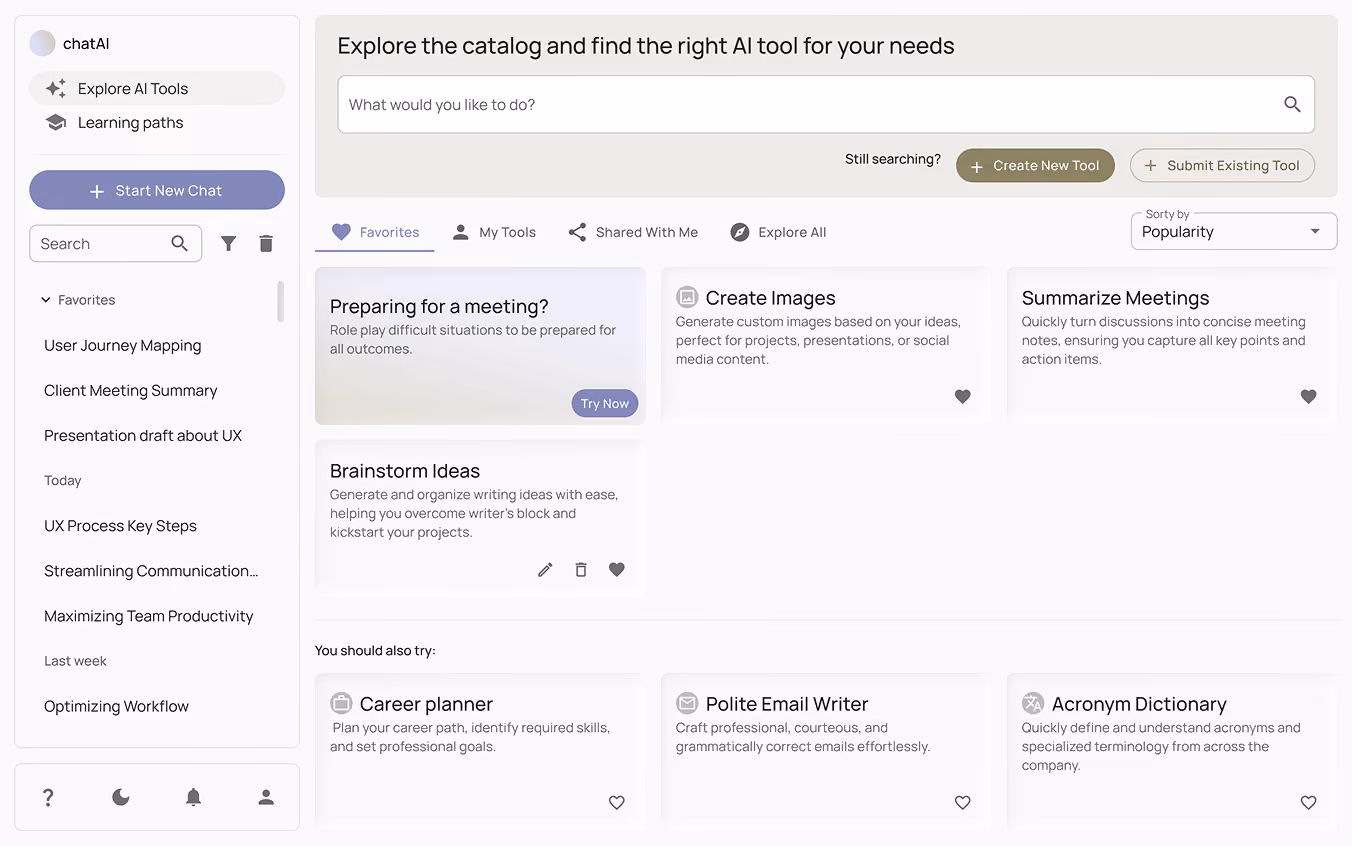Click the trash icon beside sidebar search
The width and height of the screenshot is (1352, 846).
266,243
